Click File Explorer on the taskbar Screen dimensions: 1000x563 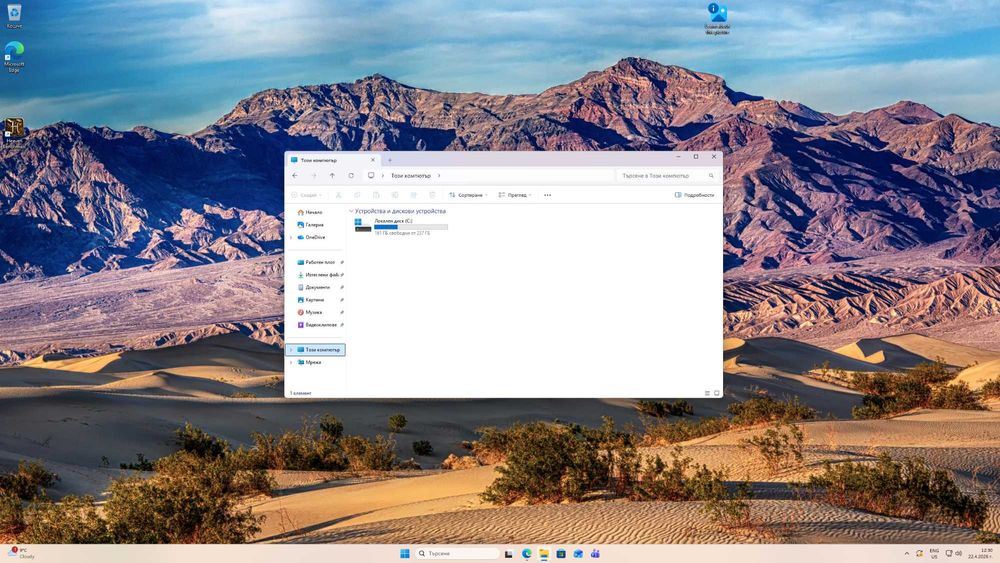[x=543, y=553]
